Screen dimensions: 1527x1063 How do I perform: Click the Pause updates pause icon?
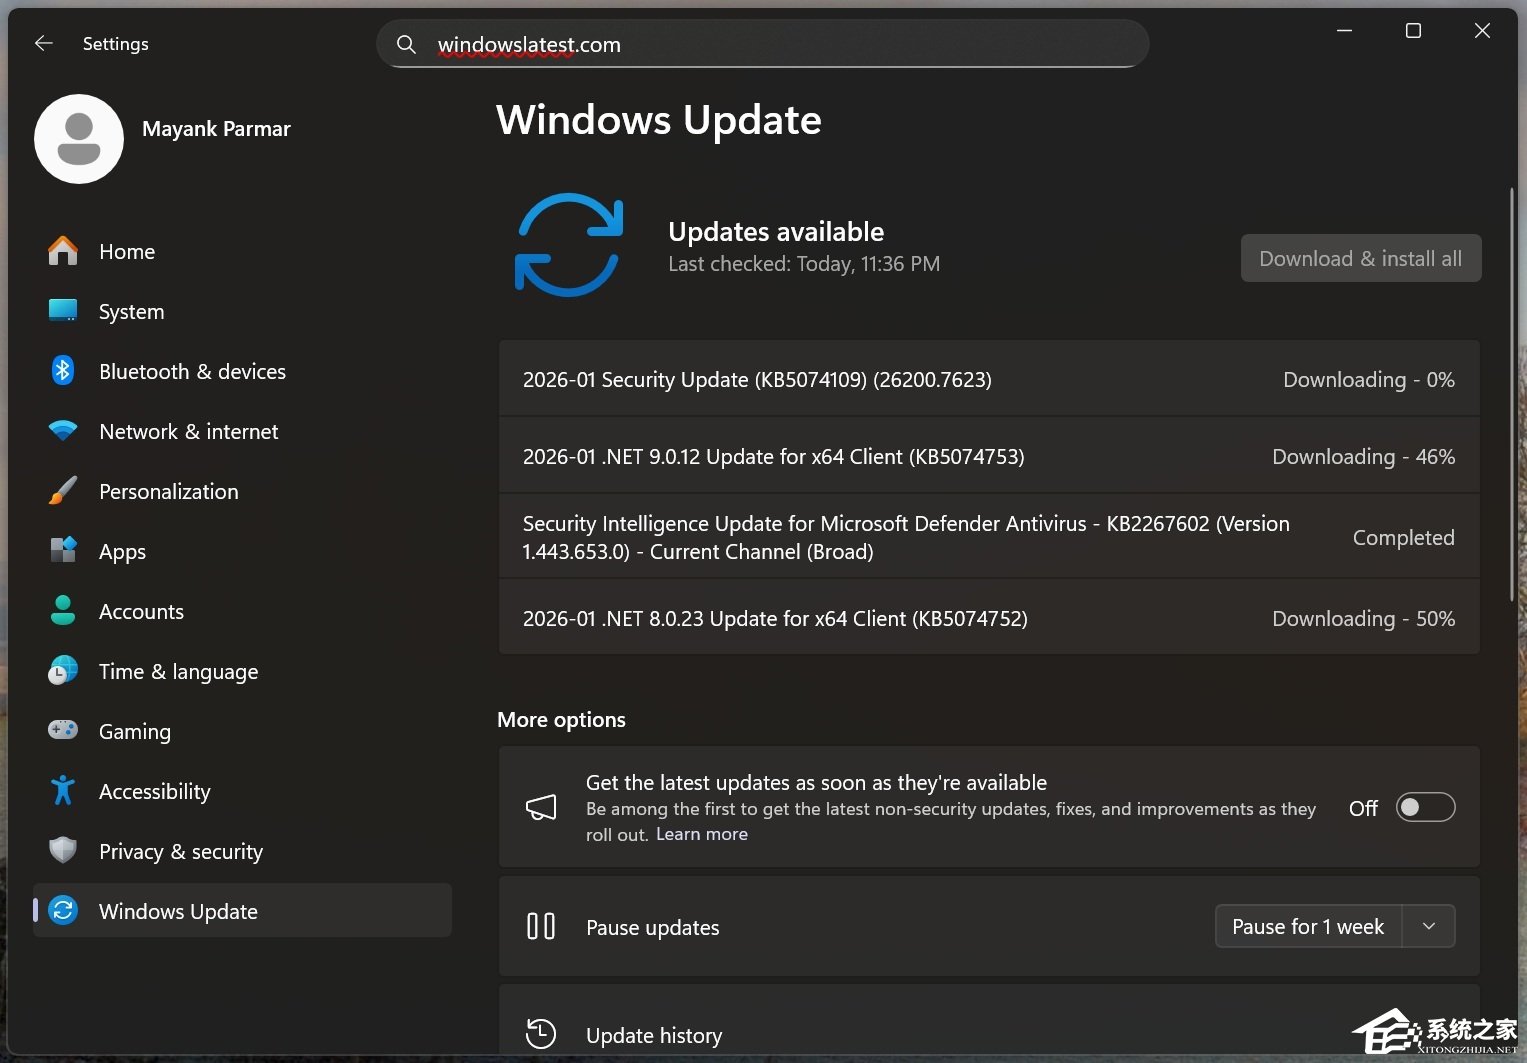coord(541,926)
